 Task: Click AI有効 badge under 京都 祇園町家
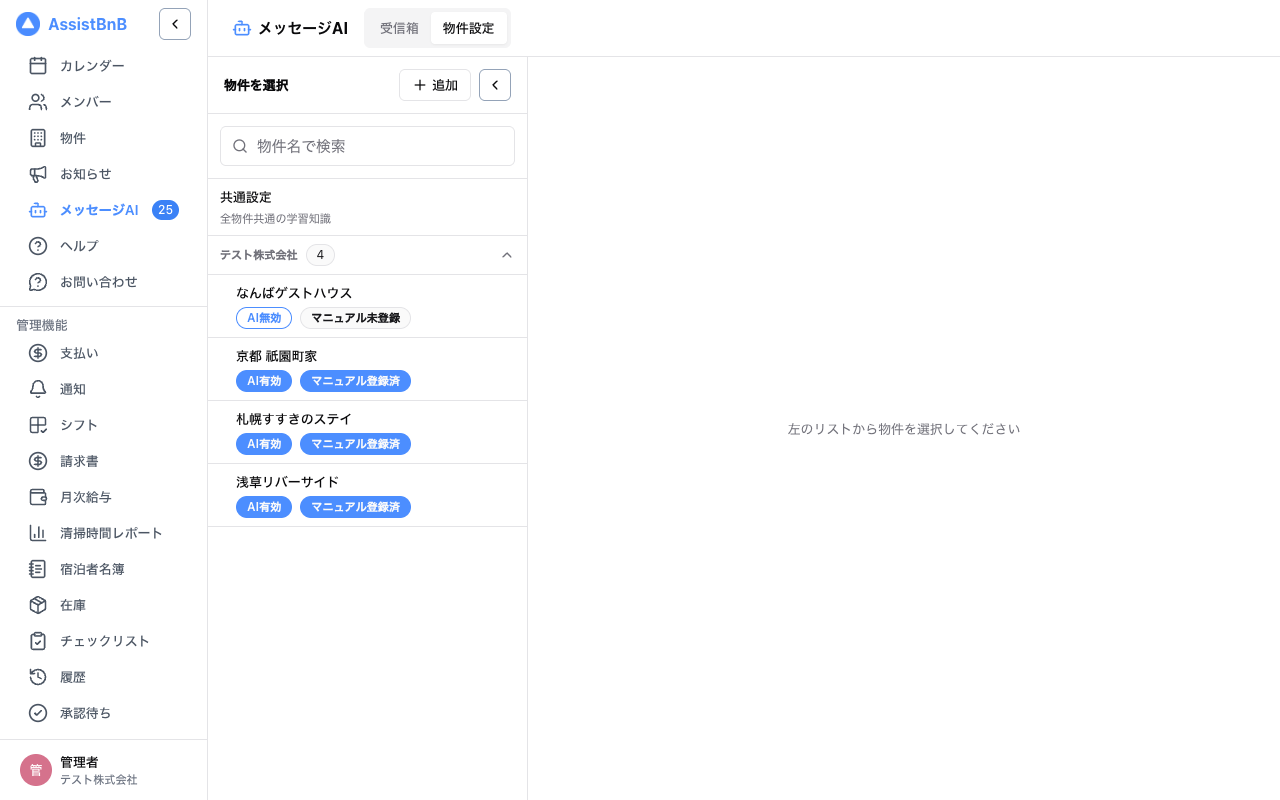[x=264, y=381]
